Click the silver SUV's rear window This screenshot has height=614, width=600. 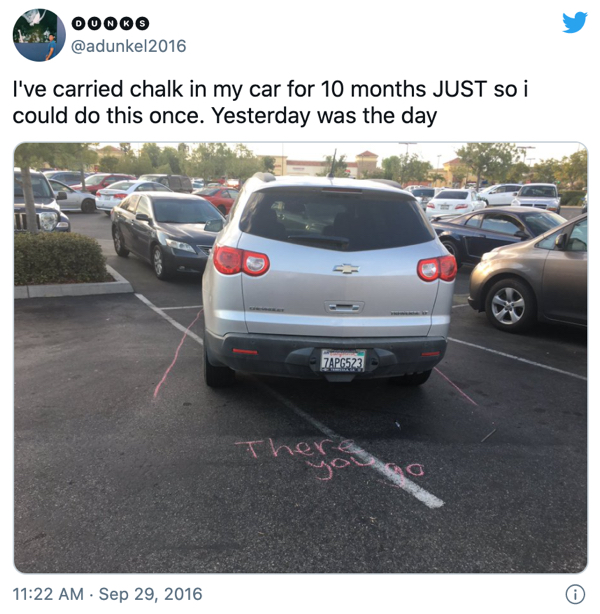pos(336,219)
